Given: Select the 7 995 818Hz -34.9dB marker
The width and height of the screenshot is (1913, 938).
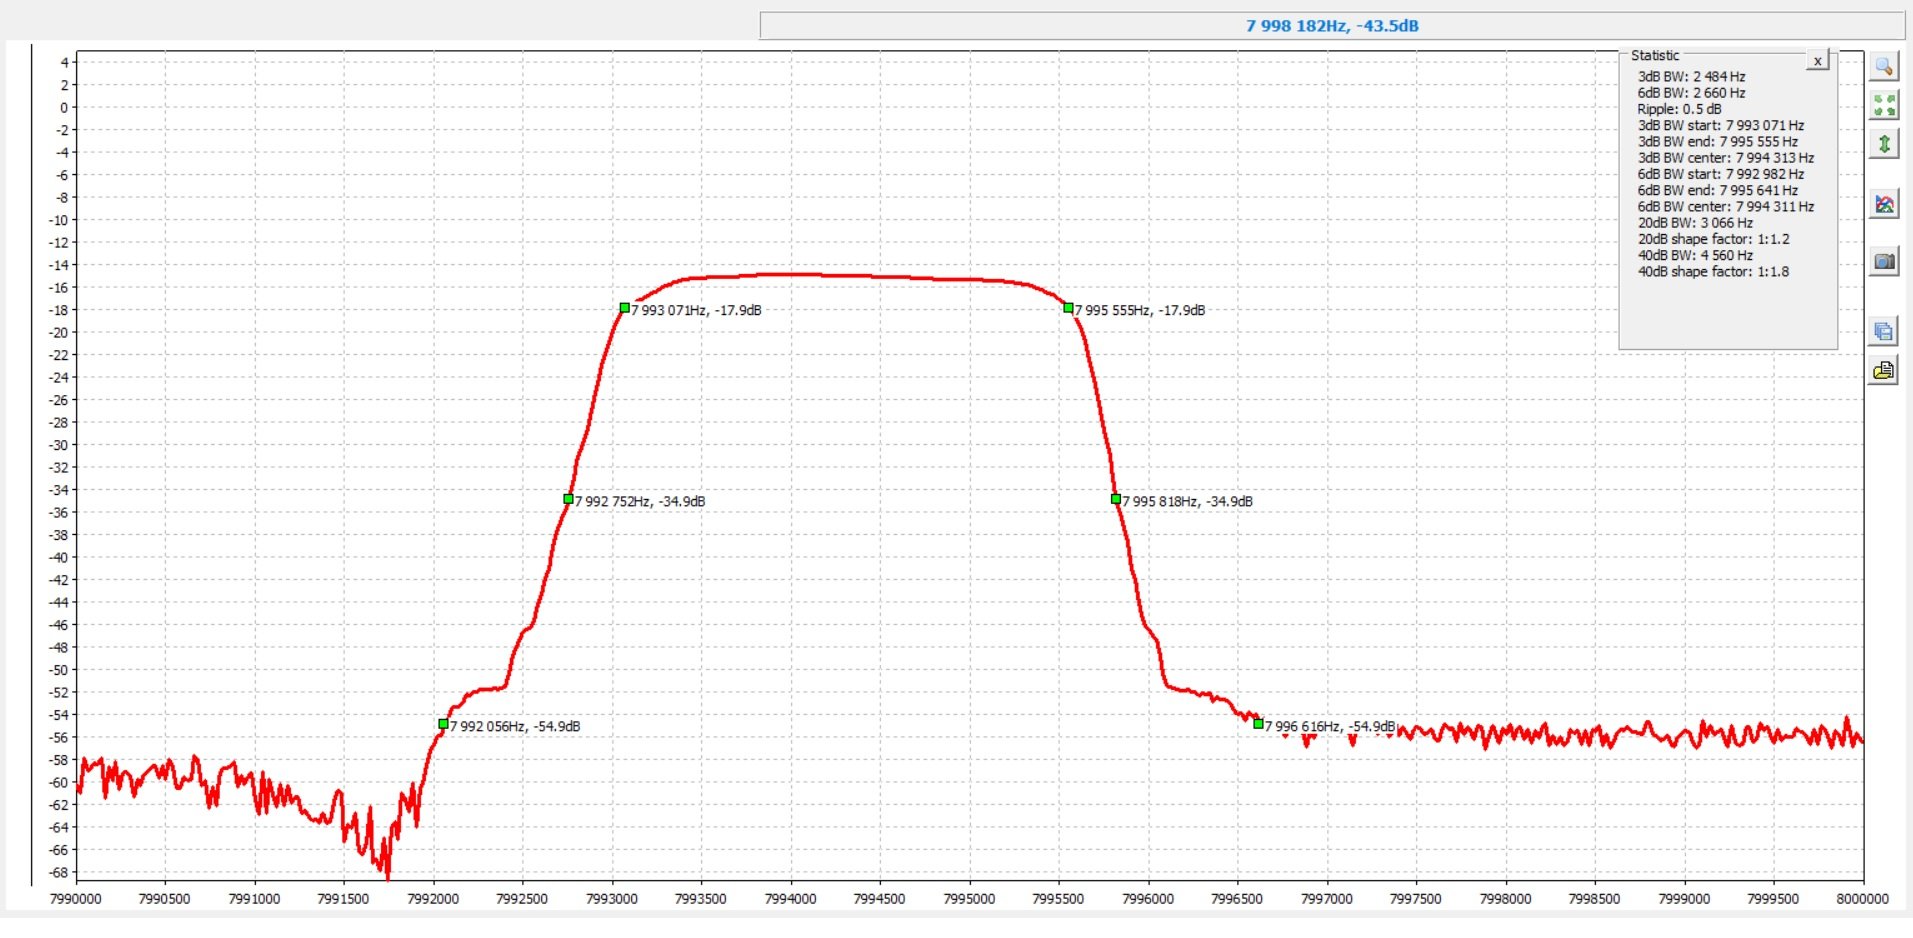Looking at the screenshot, I should (x=1115, y=499).
